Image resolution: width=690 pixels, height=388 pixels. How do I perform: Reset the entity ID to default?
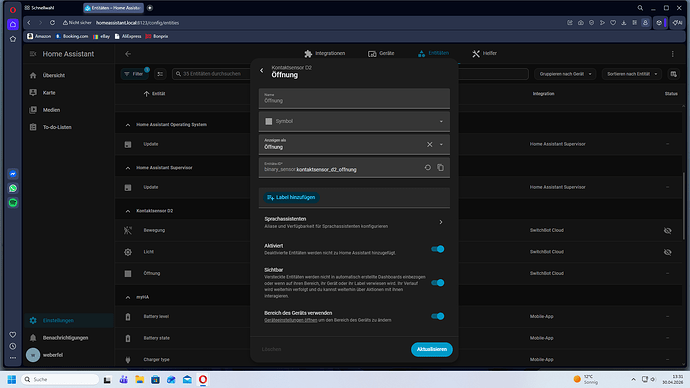point(427,168)
